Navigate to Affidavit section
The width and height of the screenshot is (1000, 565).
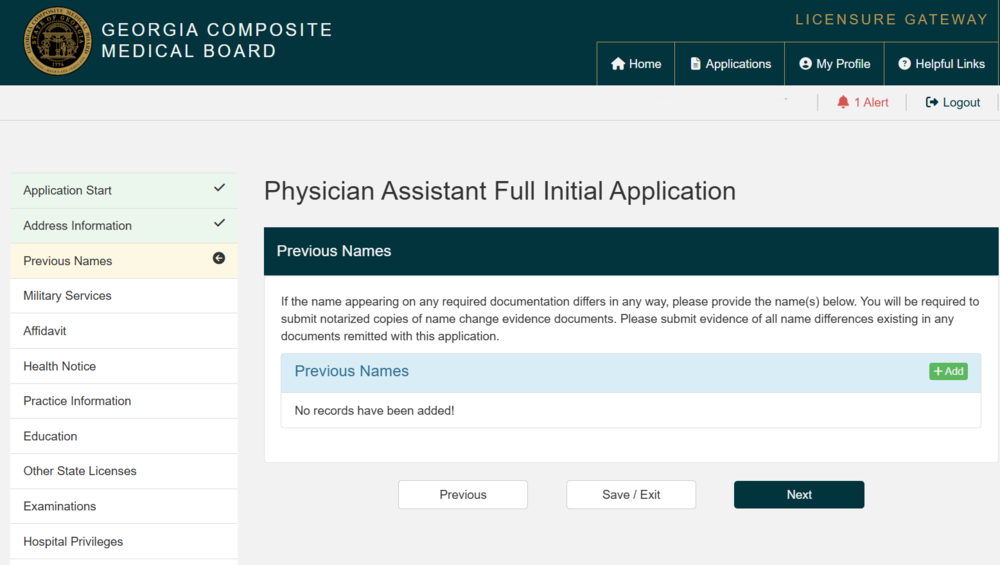point(45,331)
